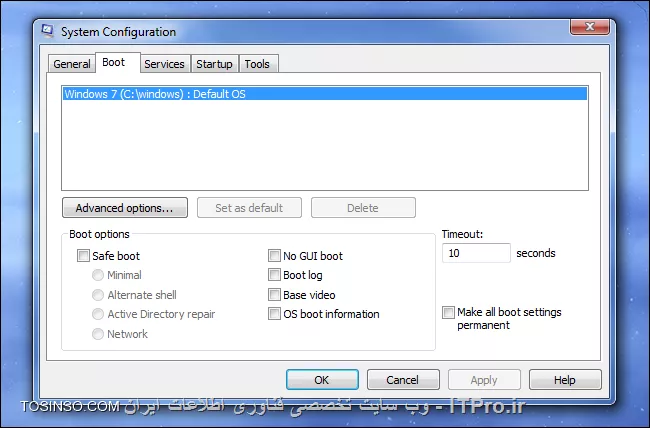
Task: Check Make all boot settings permanent
Action: (448, 312)
